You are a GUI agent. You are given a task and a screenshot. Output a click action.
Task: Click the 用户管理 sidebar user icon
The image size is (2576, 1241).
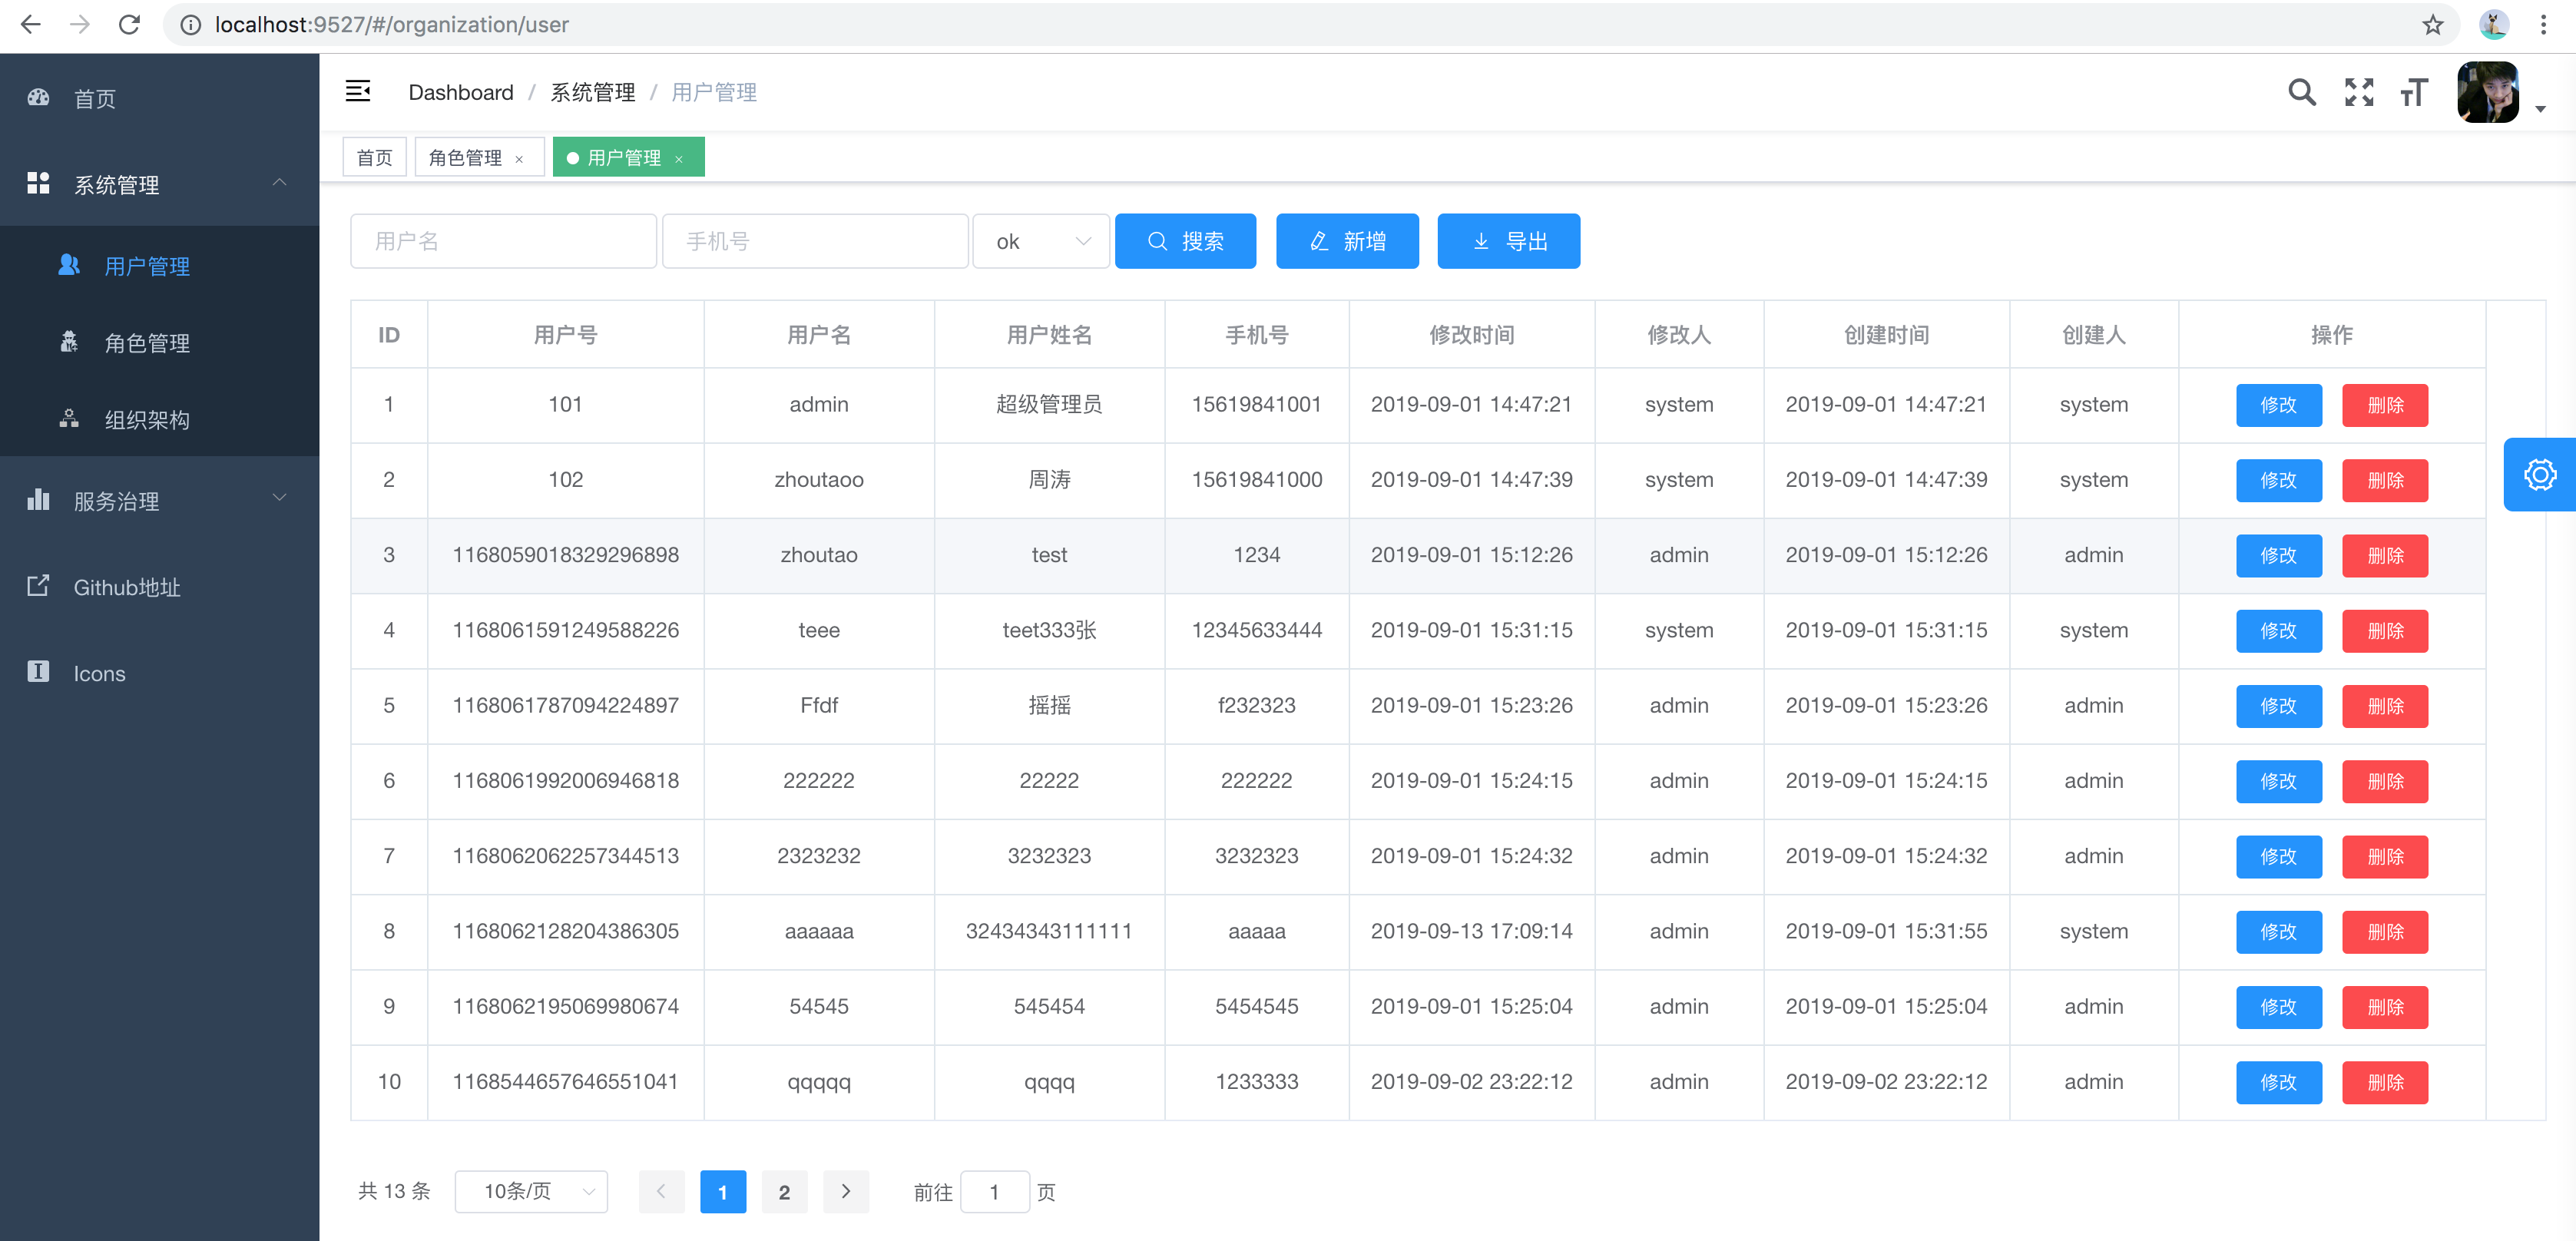coord(69,265)
